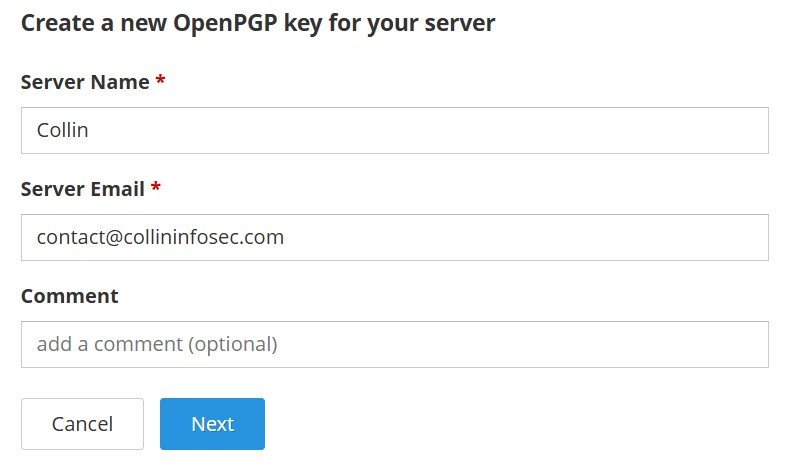
Task: Click the Server Name label
Action: click(x=85, y=83)
